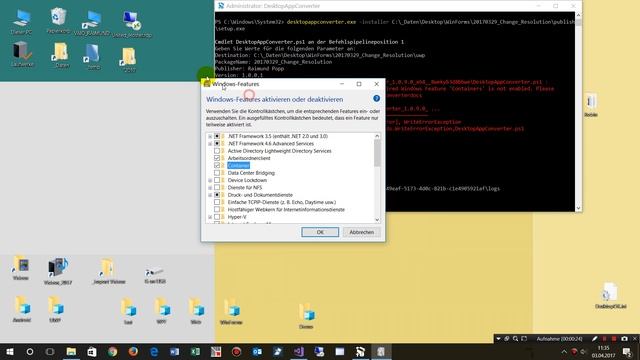Click Abbrechen in Windows-Features dialog
Screen dimensions: 640x360
(361, 232)
